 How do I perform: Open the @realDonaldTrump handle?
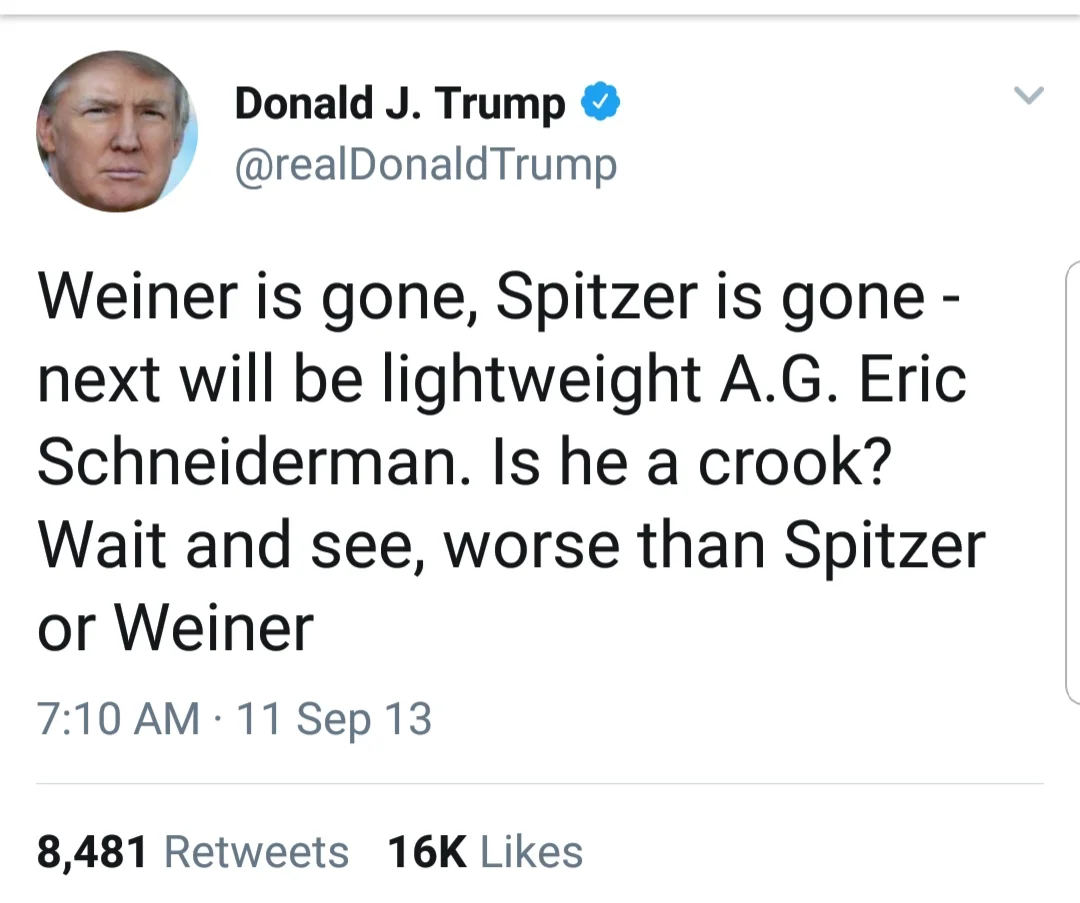(x=426, y=165)
